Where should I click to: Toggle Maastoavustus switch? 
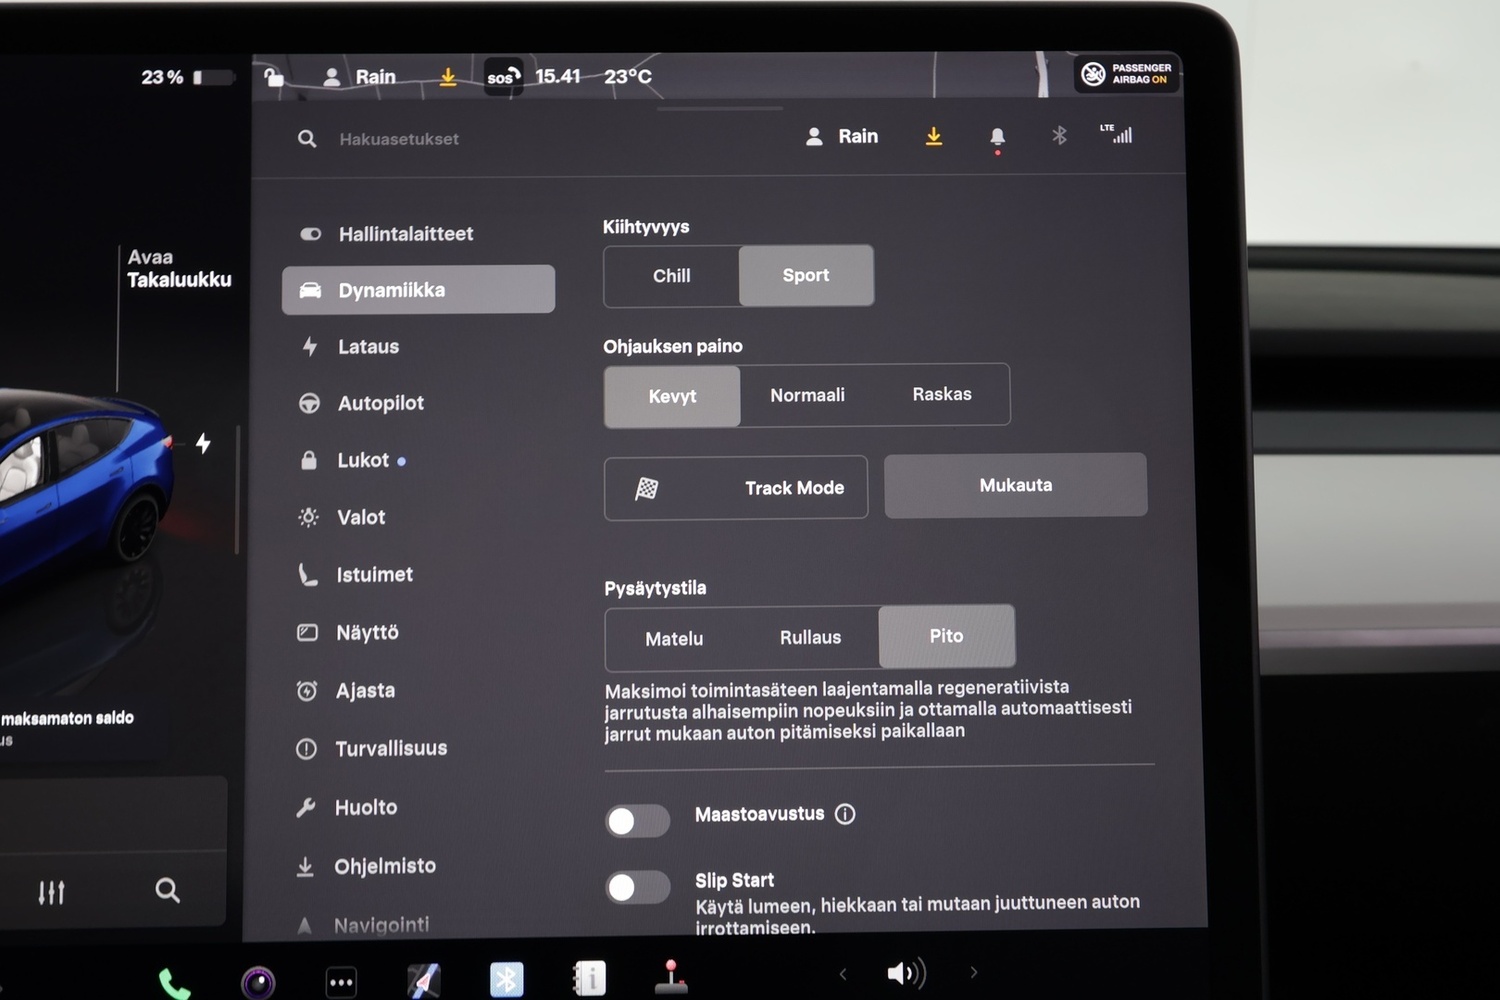637,821
